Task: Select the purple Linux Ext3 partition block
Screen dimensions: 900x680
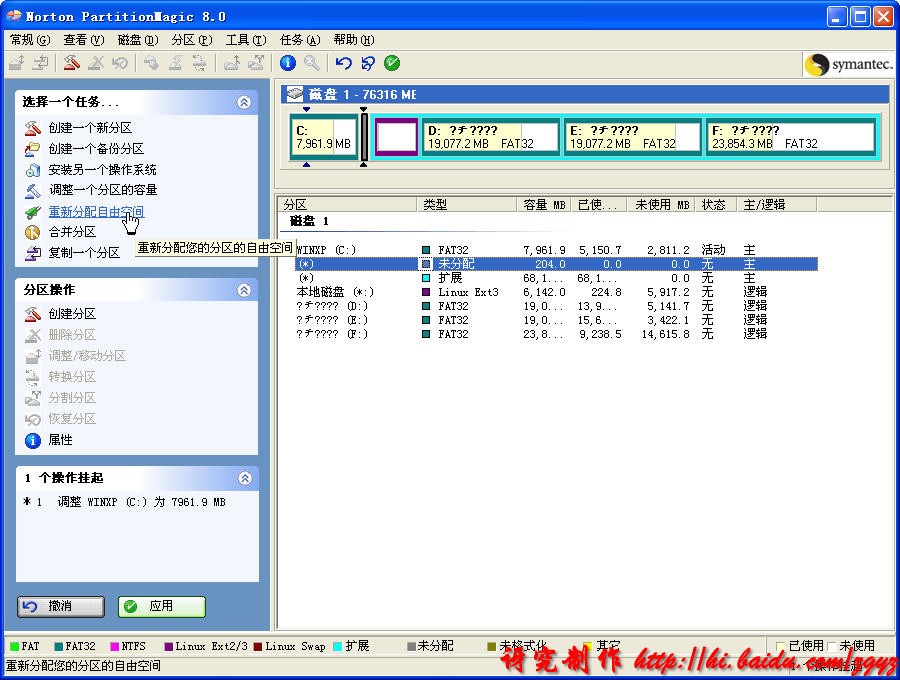Action: pyautogui.click(x=396, y=137)
